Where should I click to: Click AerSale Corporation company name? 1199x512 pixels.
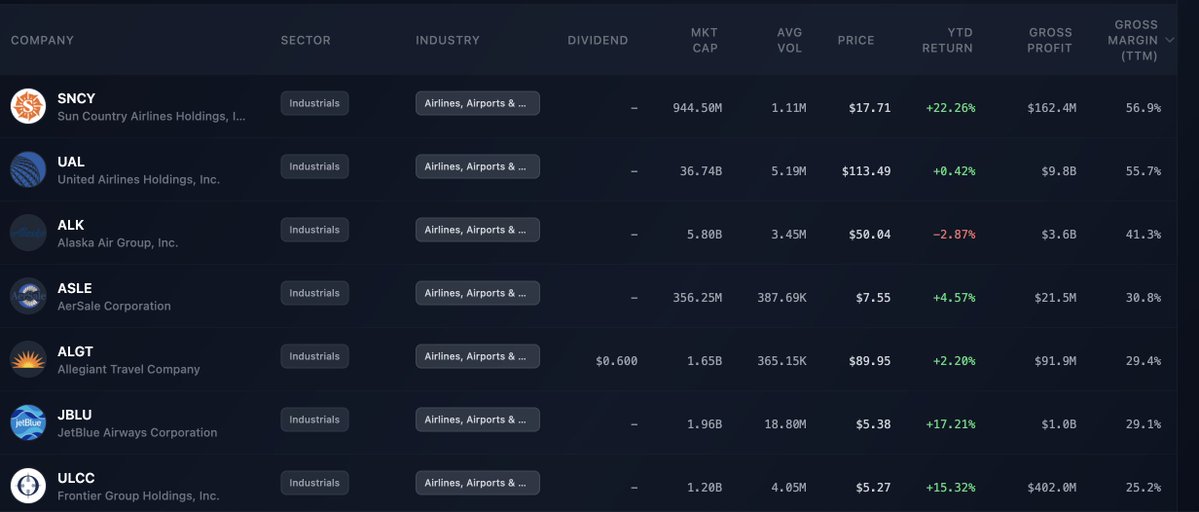click(114, 306)
